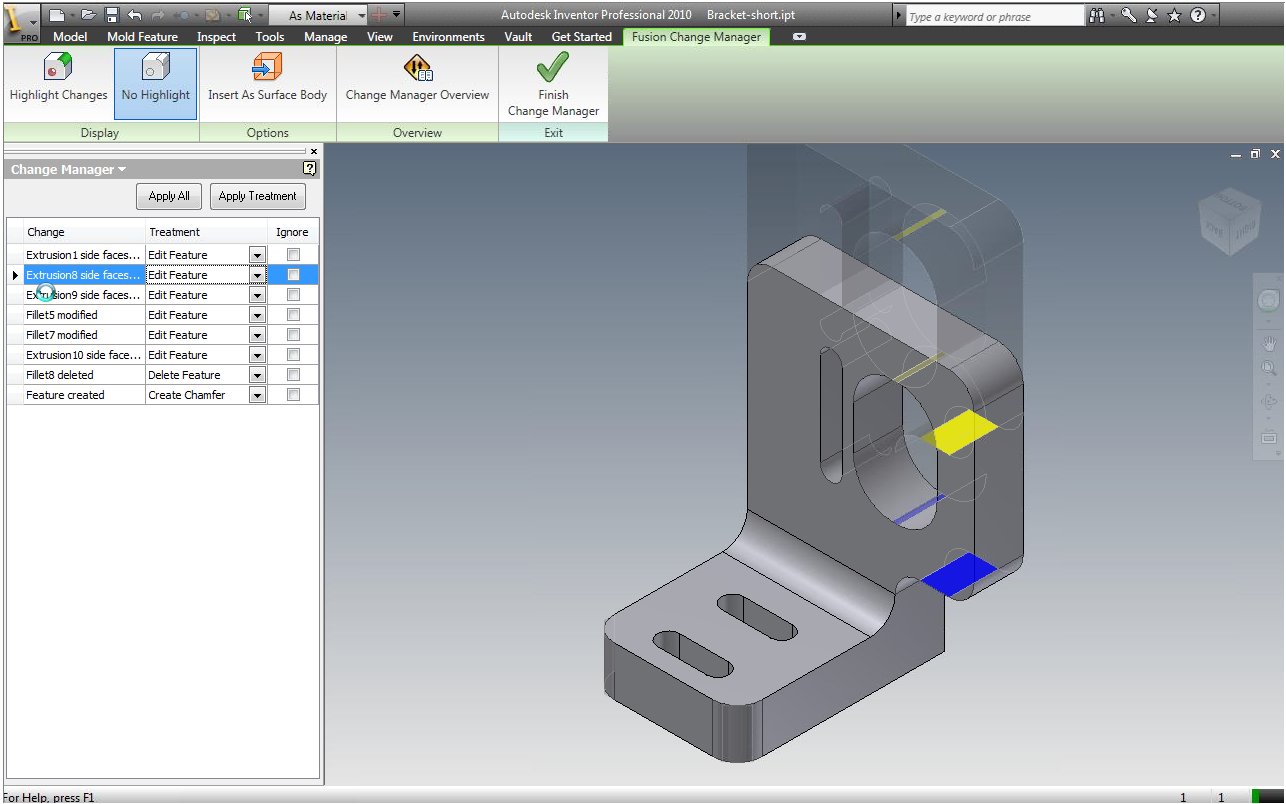Viewport: 1286px width, 804px height.
Task: Switch to the Inspect tab
Action: (217, 37)
